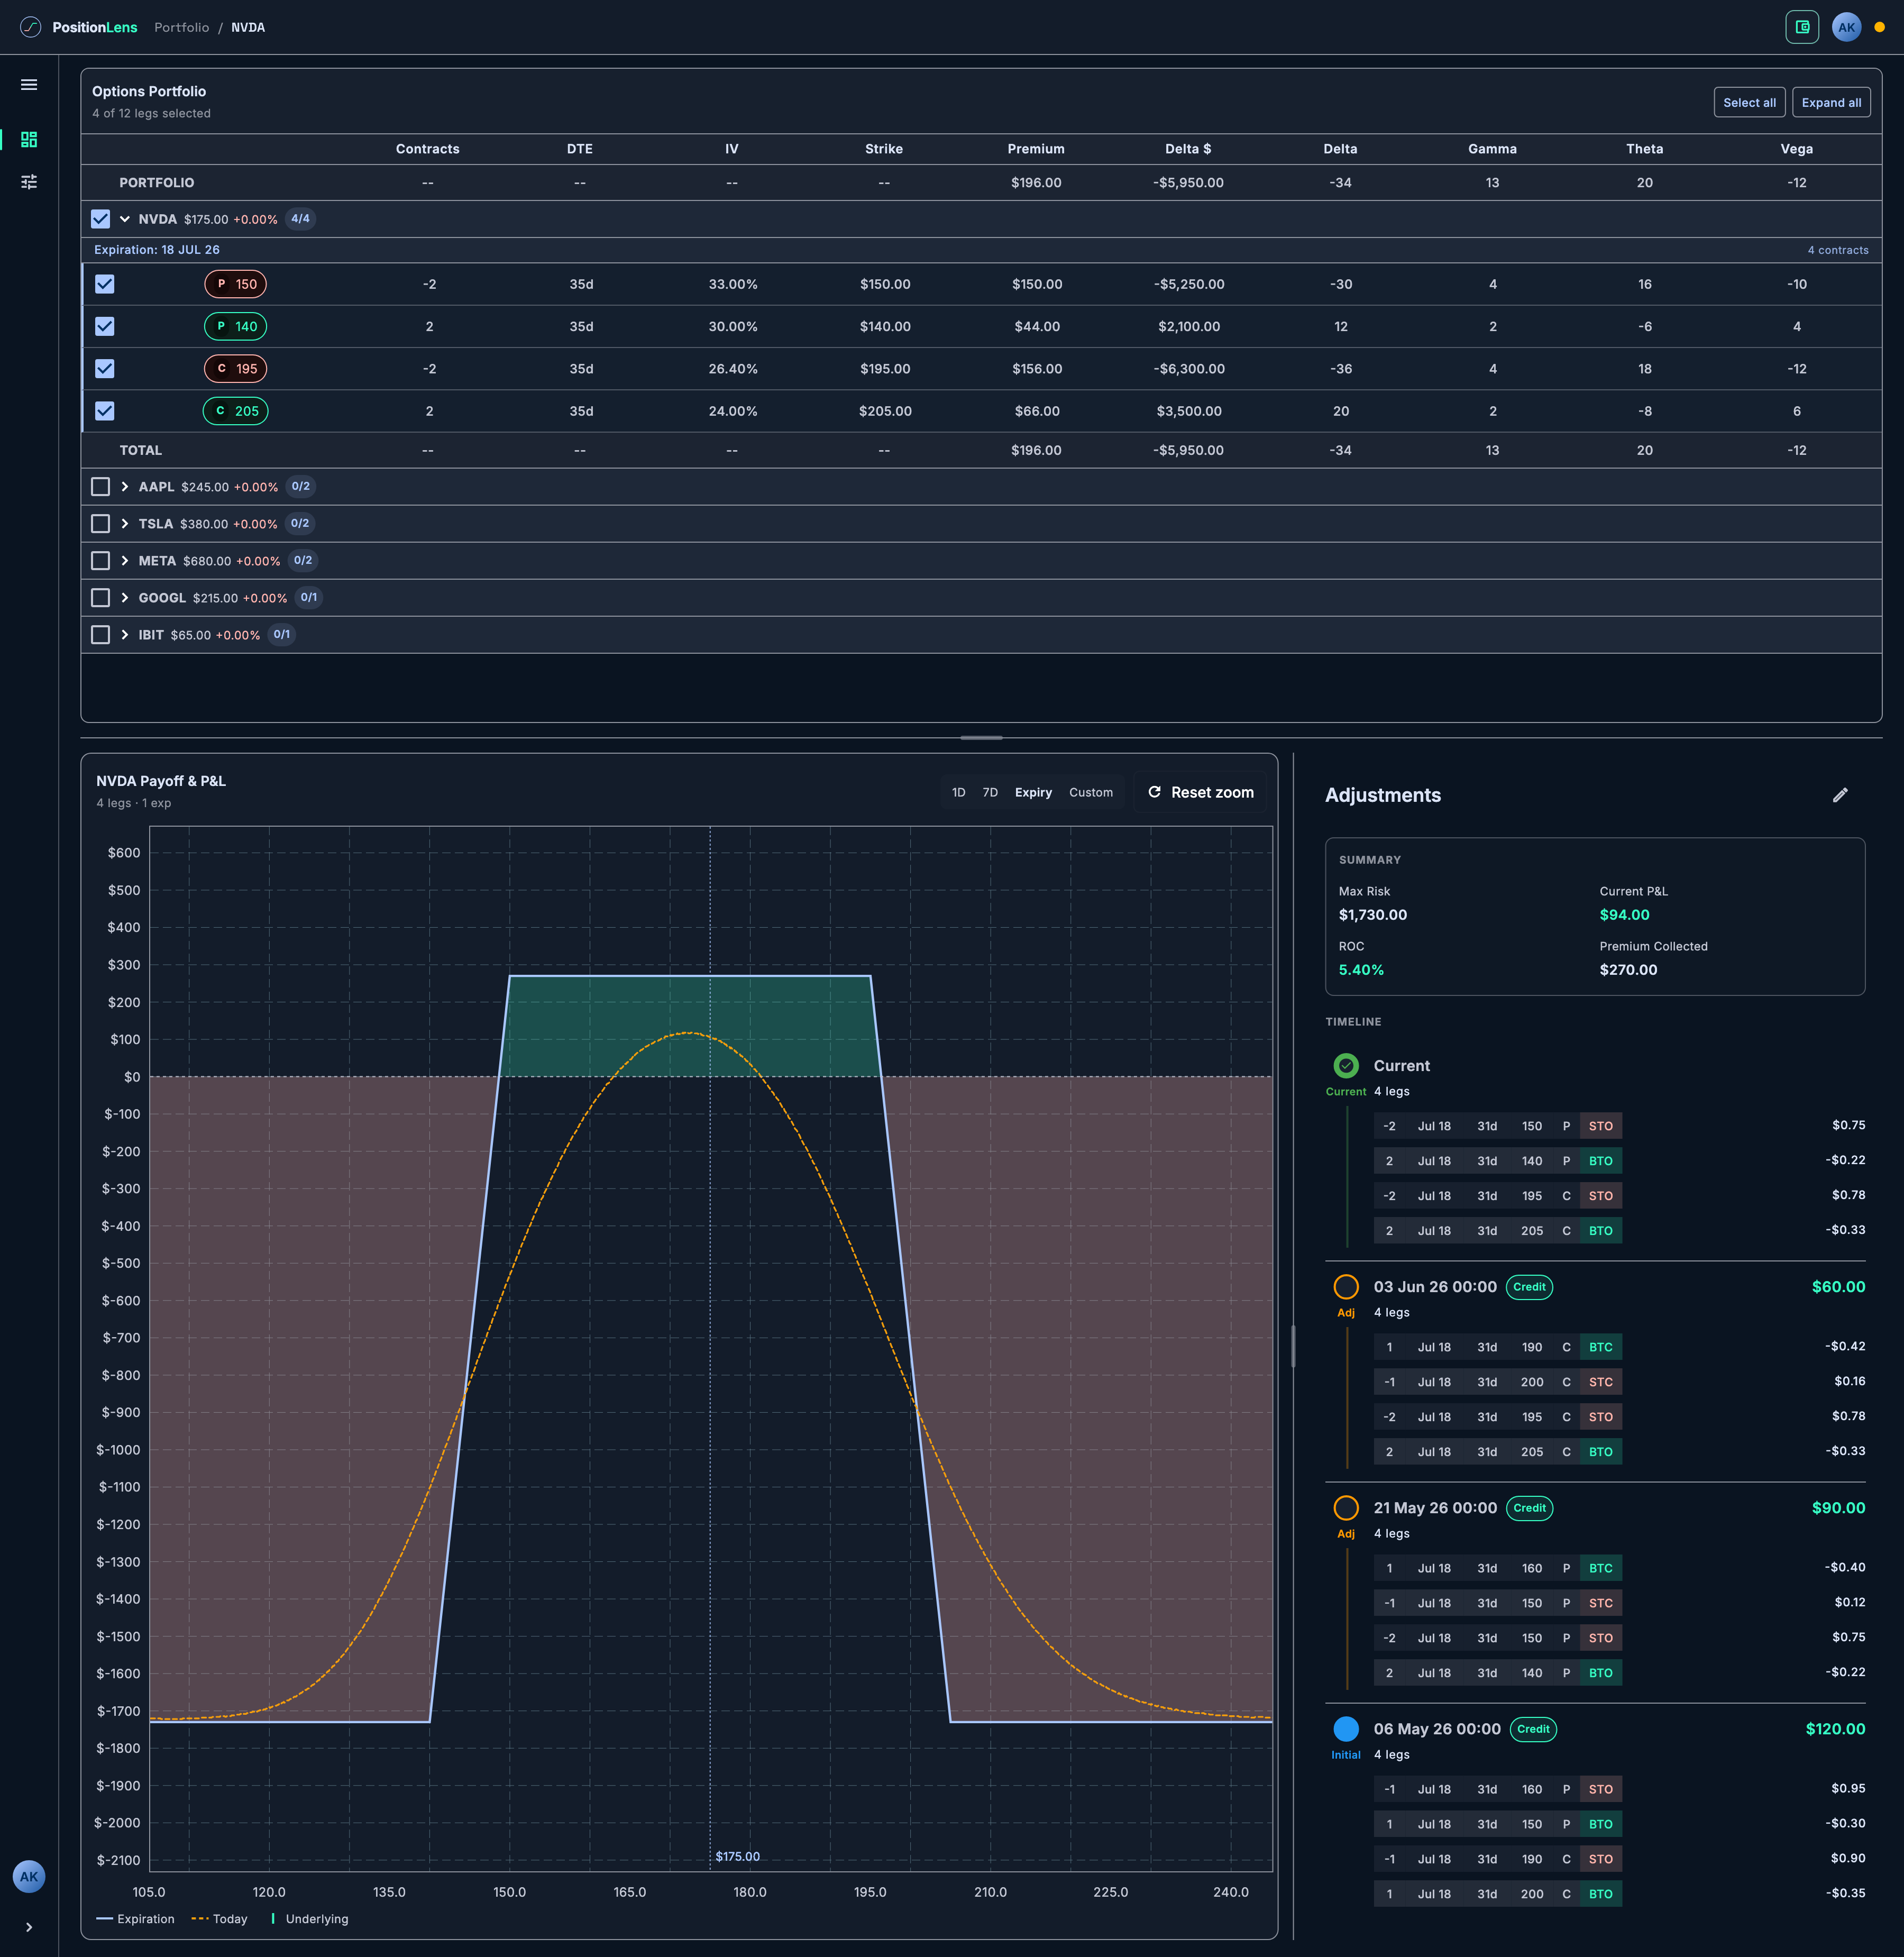This screenshot has height=1957, width=1904.
Task: Open the AK profile avatar in top bar
Action: tap(1846, 27)
